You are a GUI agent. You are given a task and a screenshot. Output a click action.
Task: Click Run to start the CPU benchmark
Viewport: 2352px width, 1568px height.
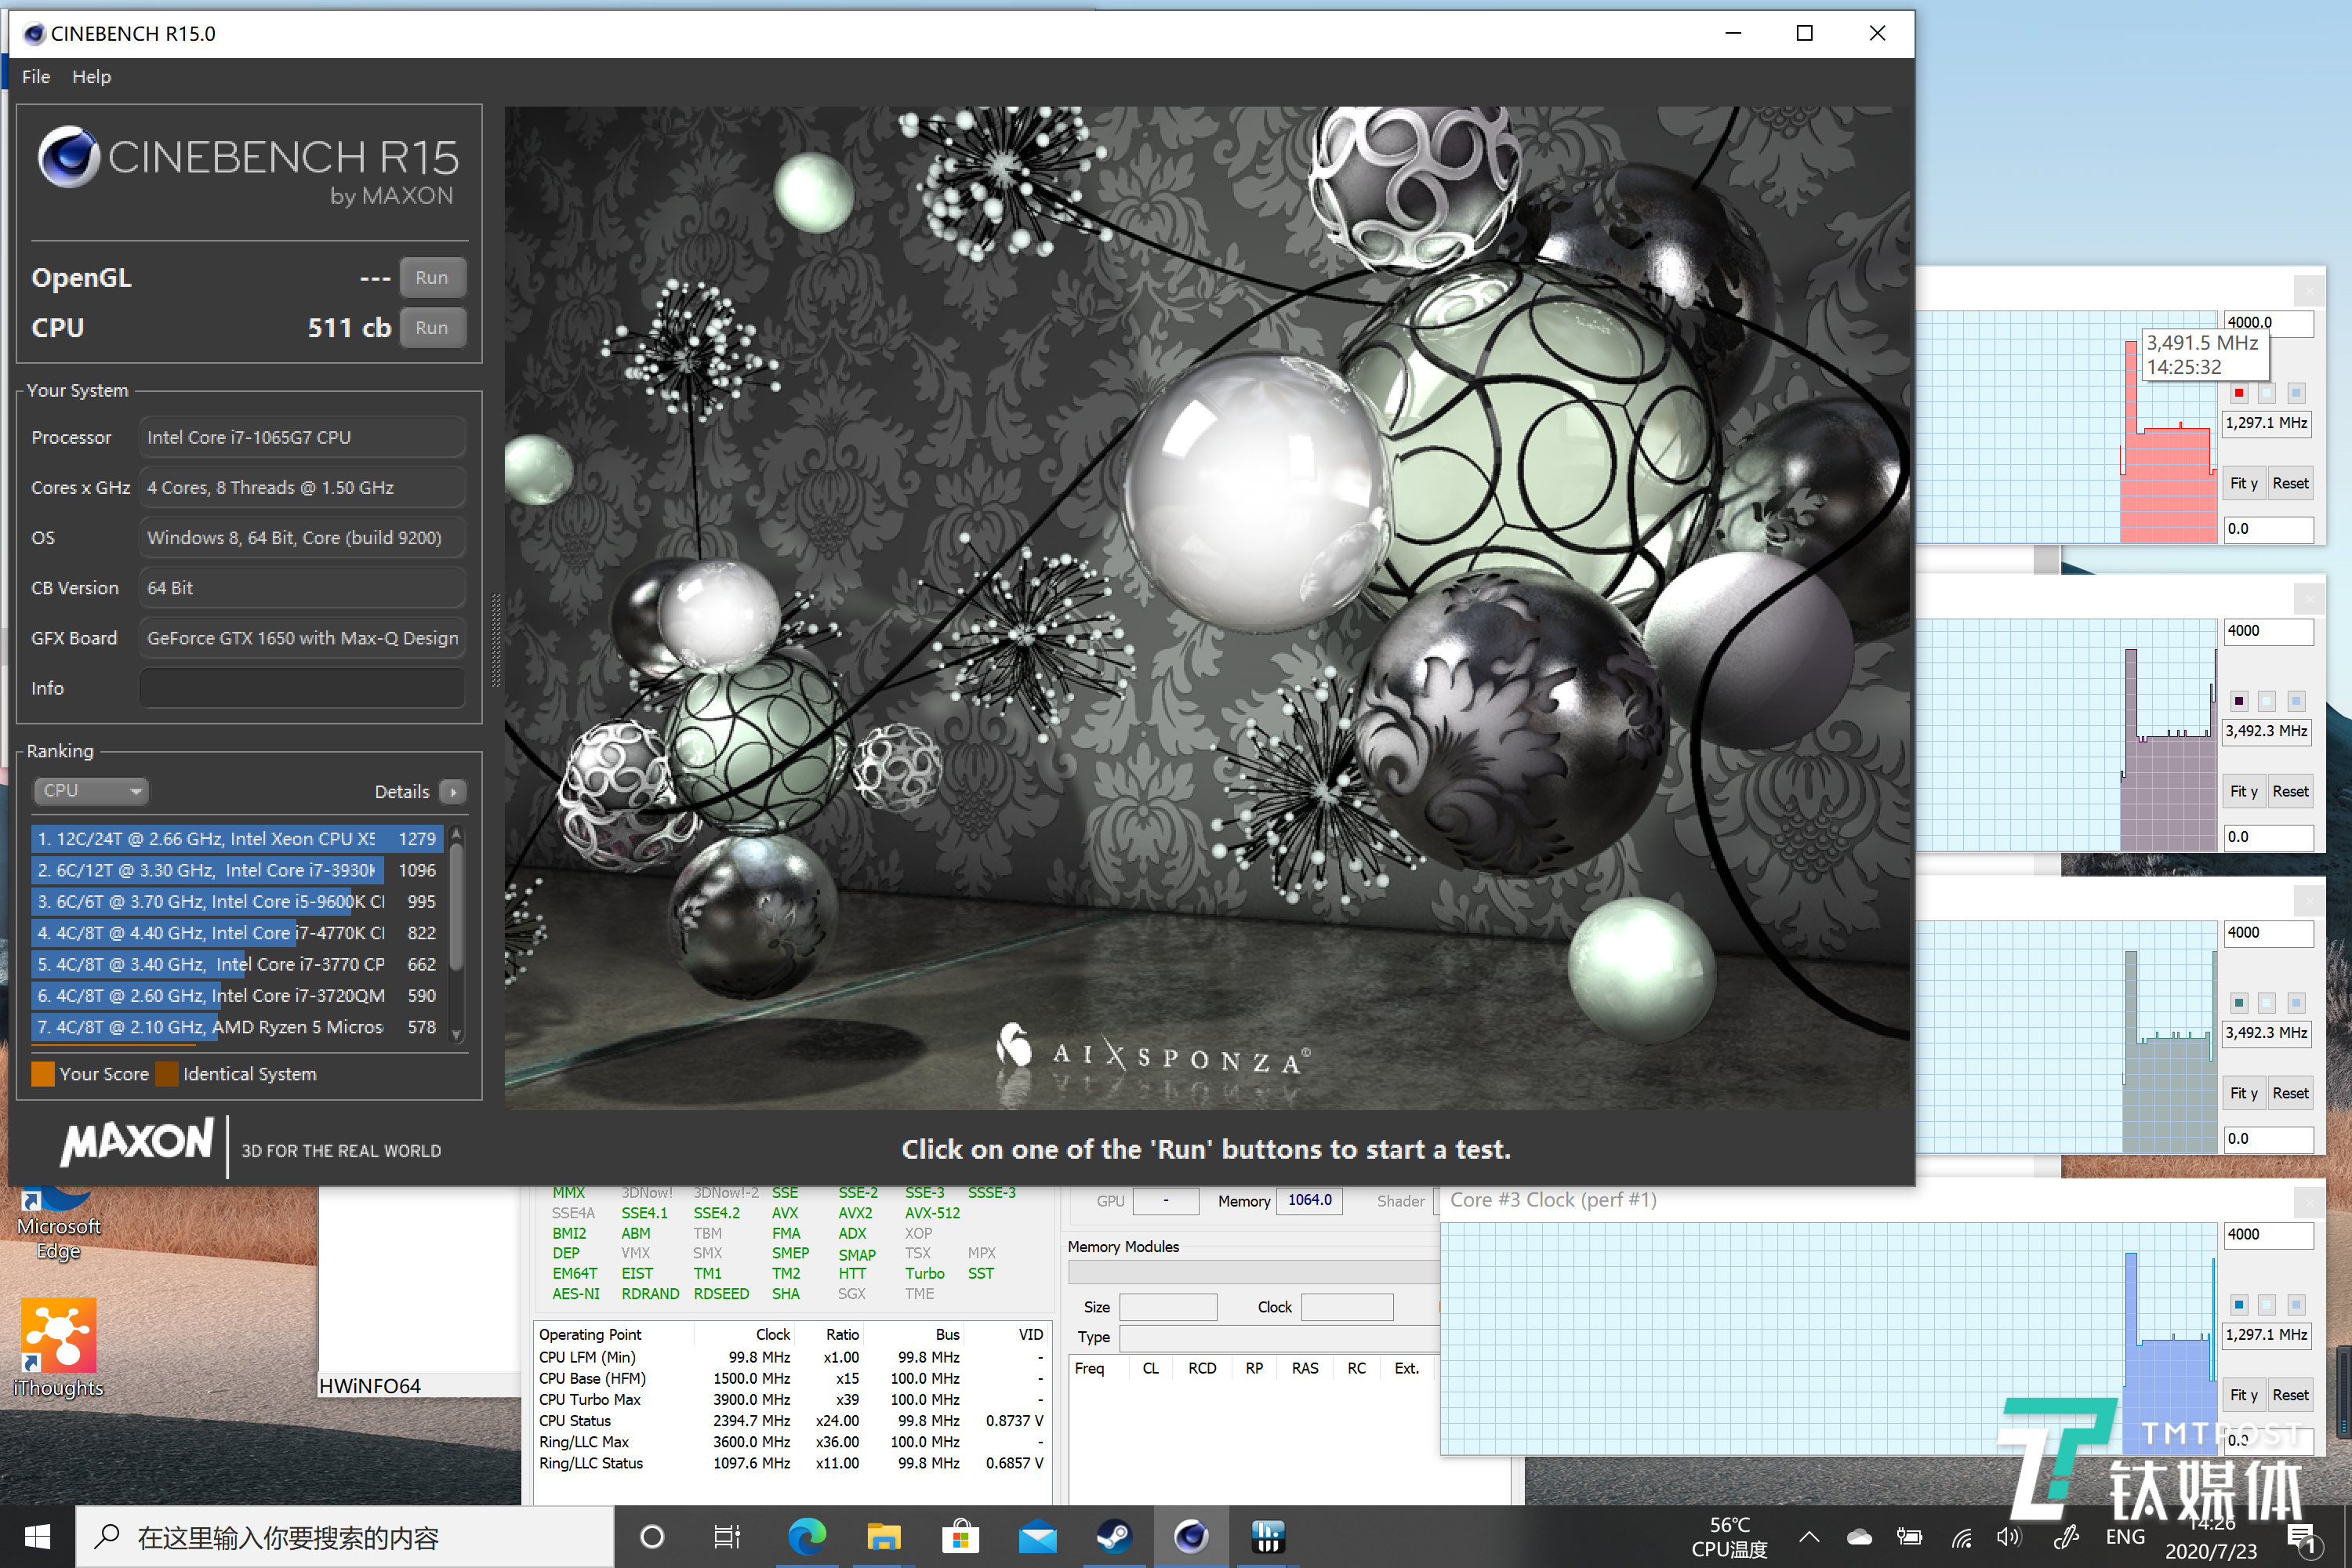click(x=432, y=327)
